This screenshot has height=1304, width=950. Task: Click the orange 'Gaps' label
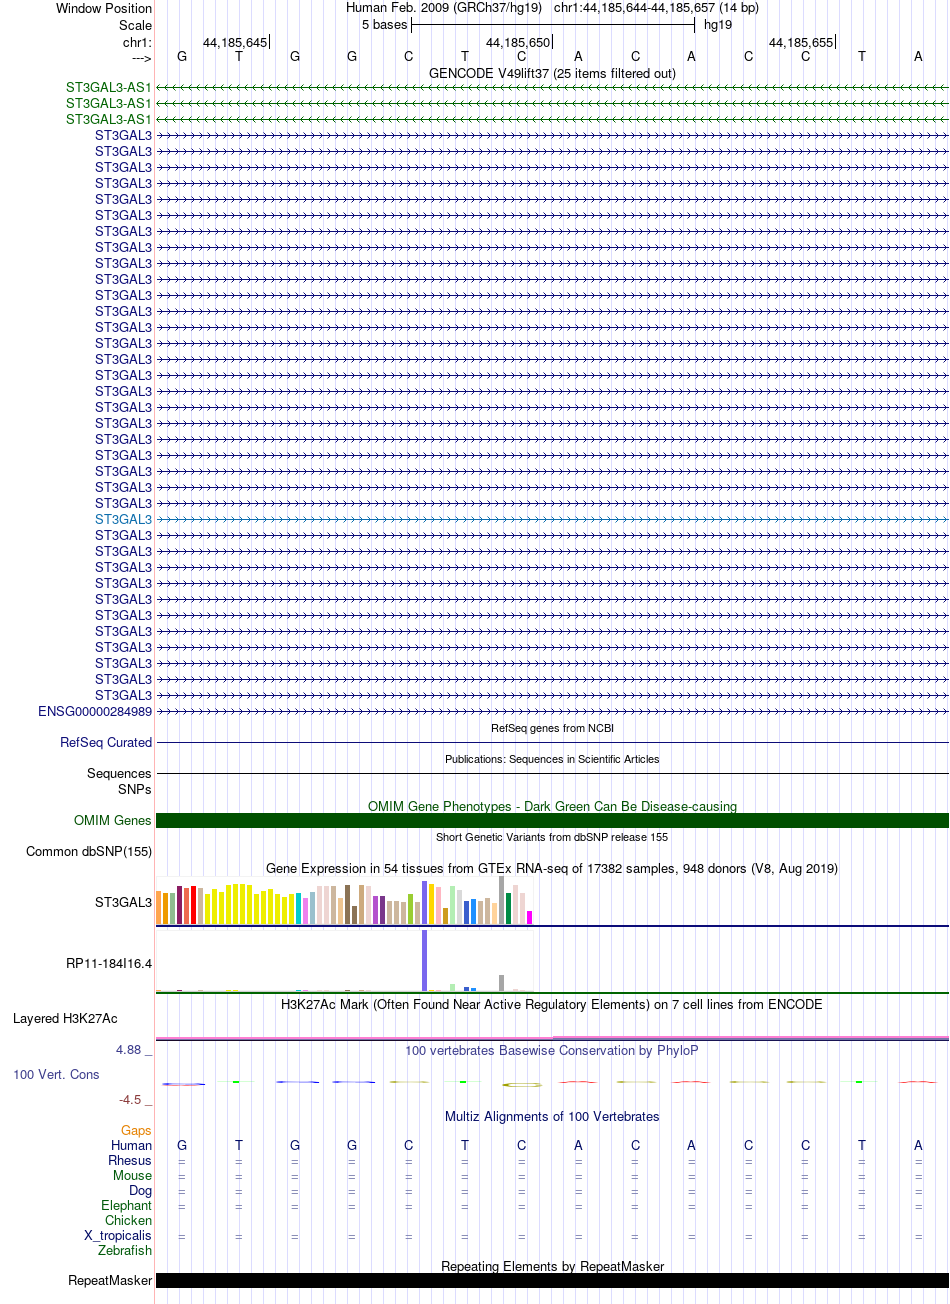136,1131
